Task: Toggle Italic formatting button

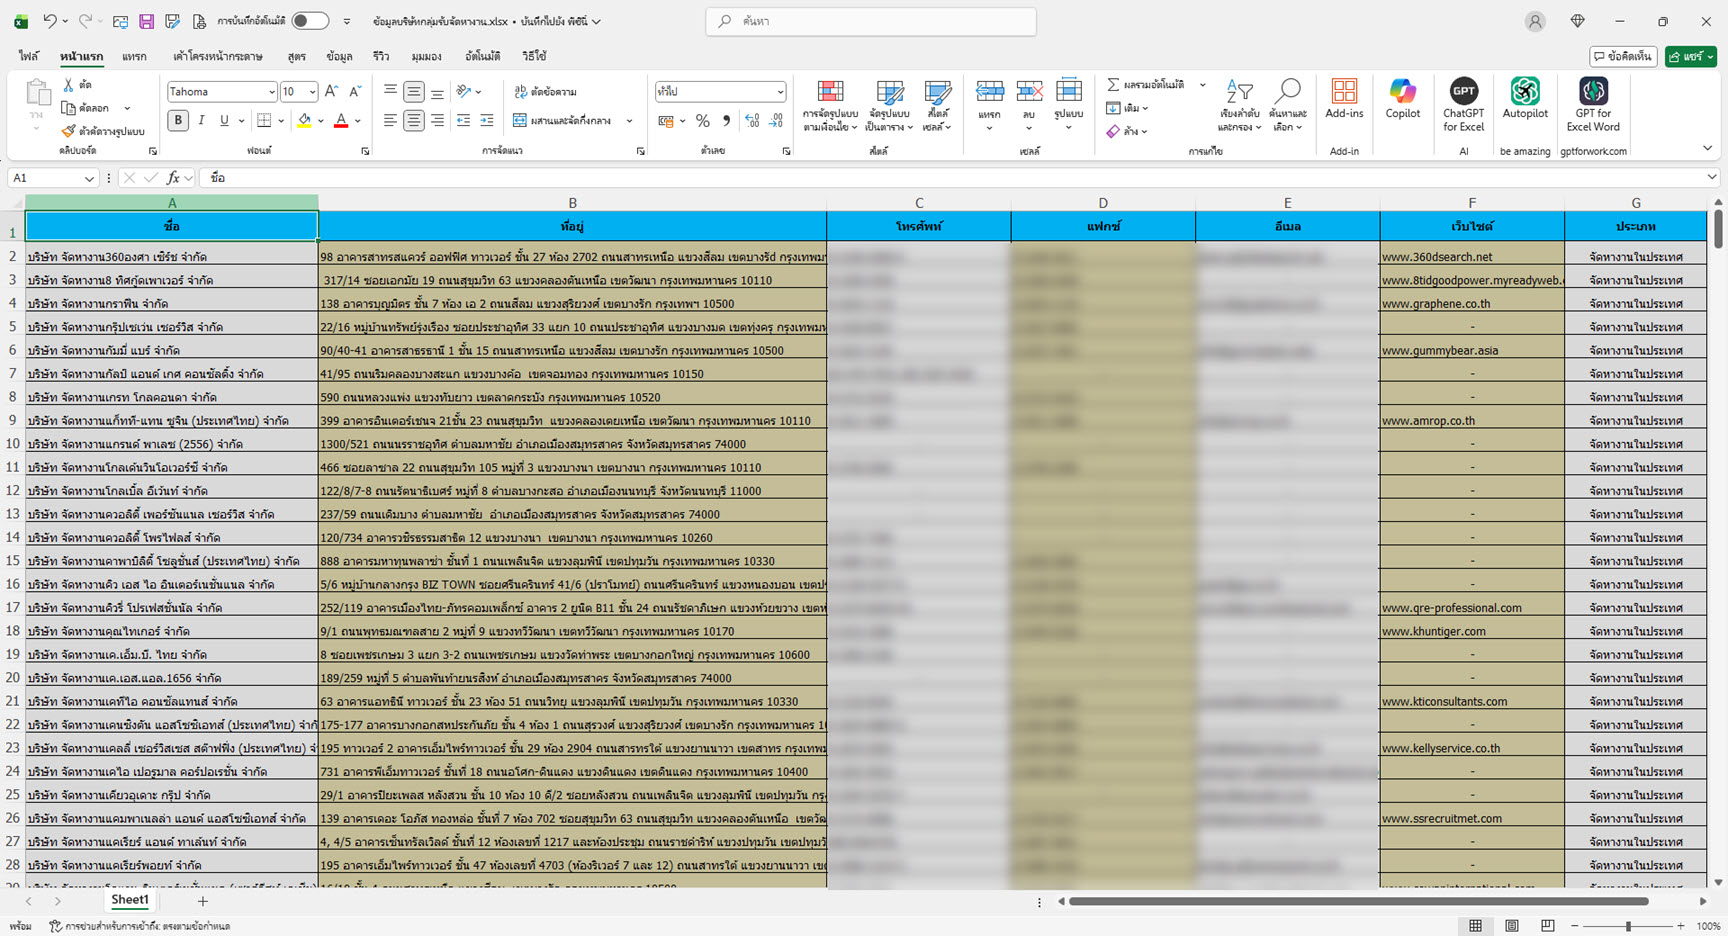Action: pyautogui.click(x=201, y=121)
